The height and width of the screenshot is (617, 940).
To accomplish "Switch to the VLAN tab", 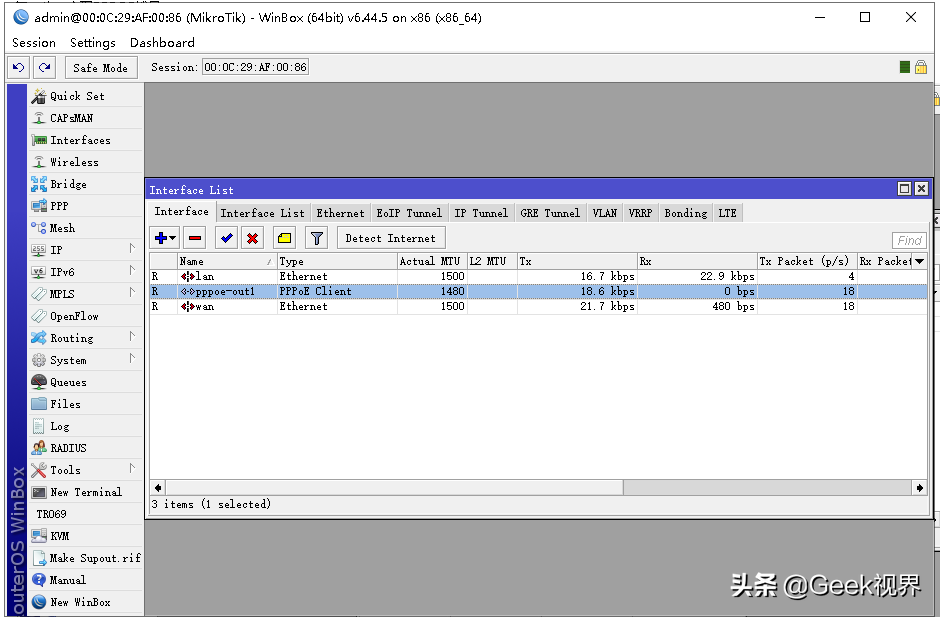I will [604, 213].
